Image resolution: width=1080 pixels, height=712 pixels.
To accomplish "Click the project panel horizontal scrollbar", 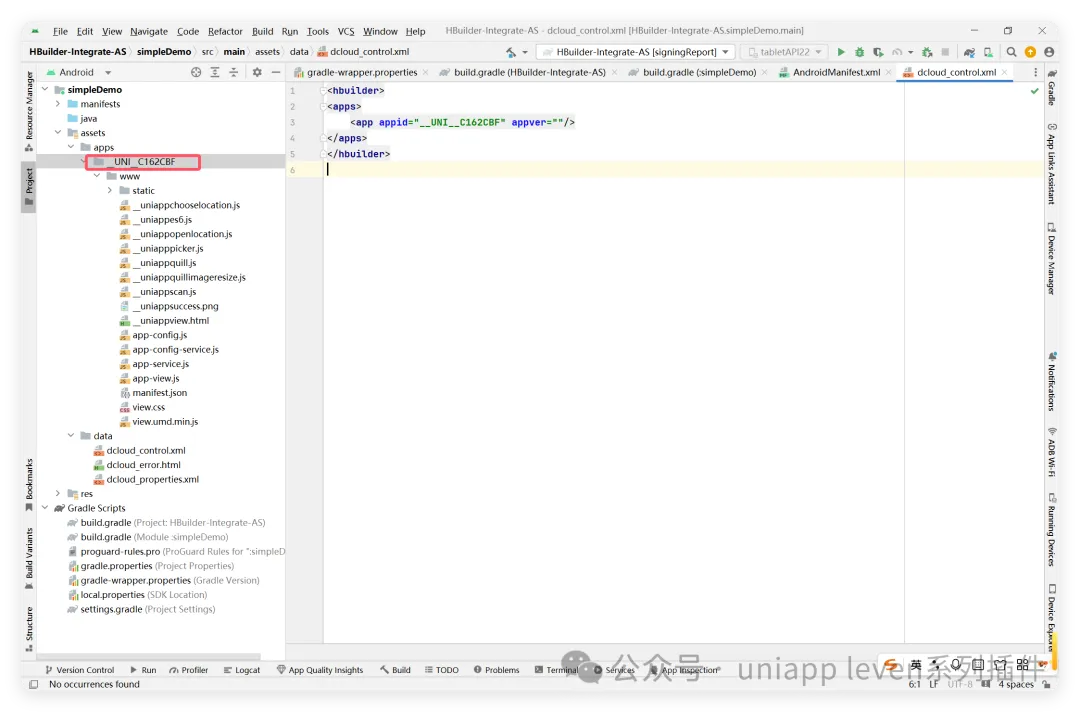I will 148,657.
